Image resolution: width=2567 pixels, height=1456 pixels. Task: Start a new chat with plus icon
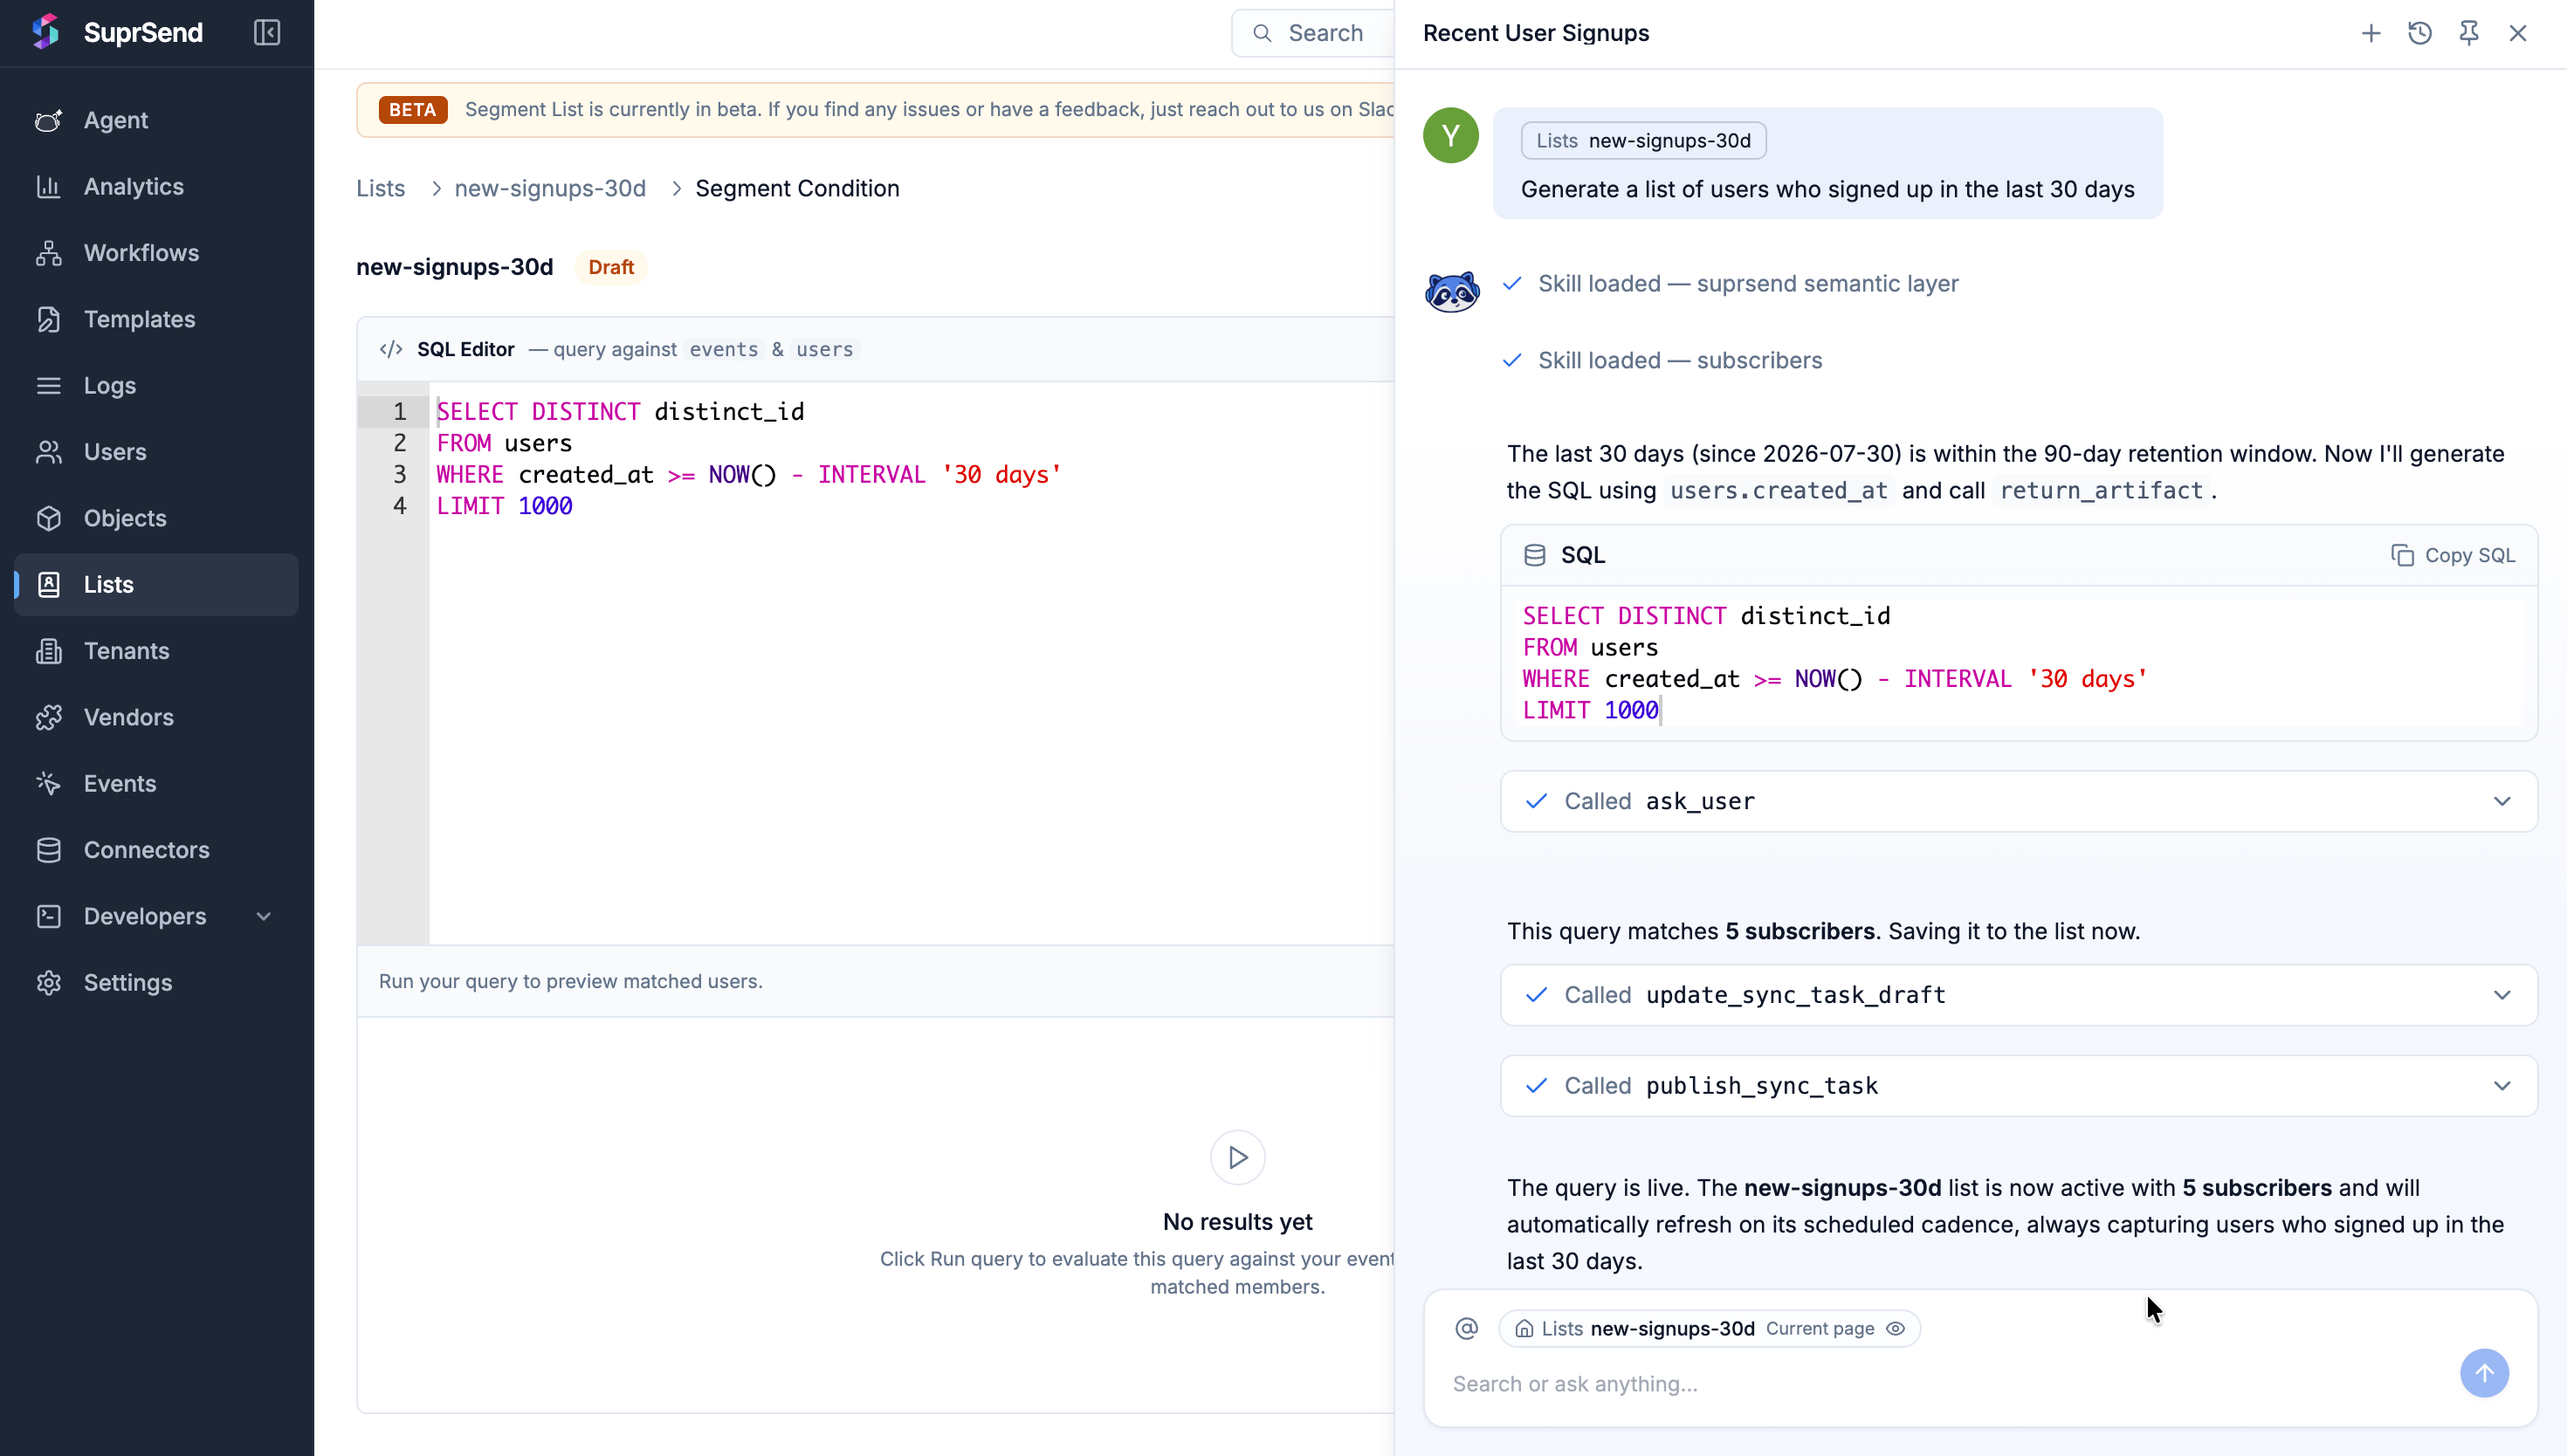(2370, 33)
